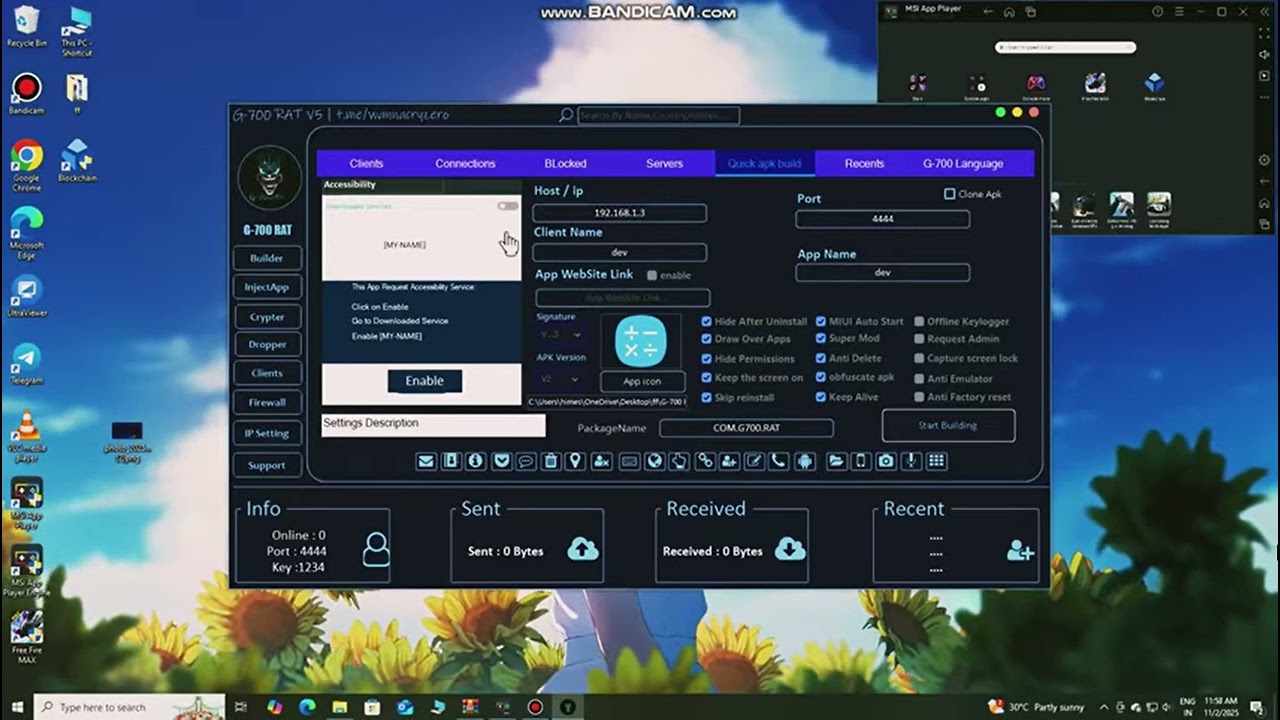Viewport: 1280px width, 720px height.
Task: Flip the Downloaded Services switch in preview
Action: pyautogui.click(x=508, y=206)
